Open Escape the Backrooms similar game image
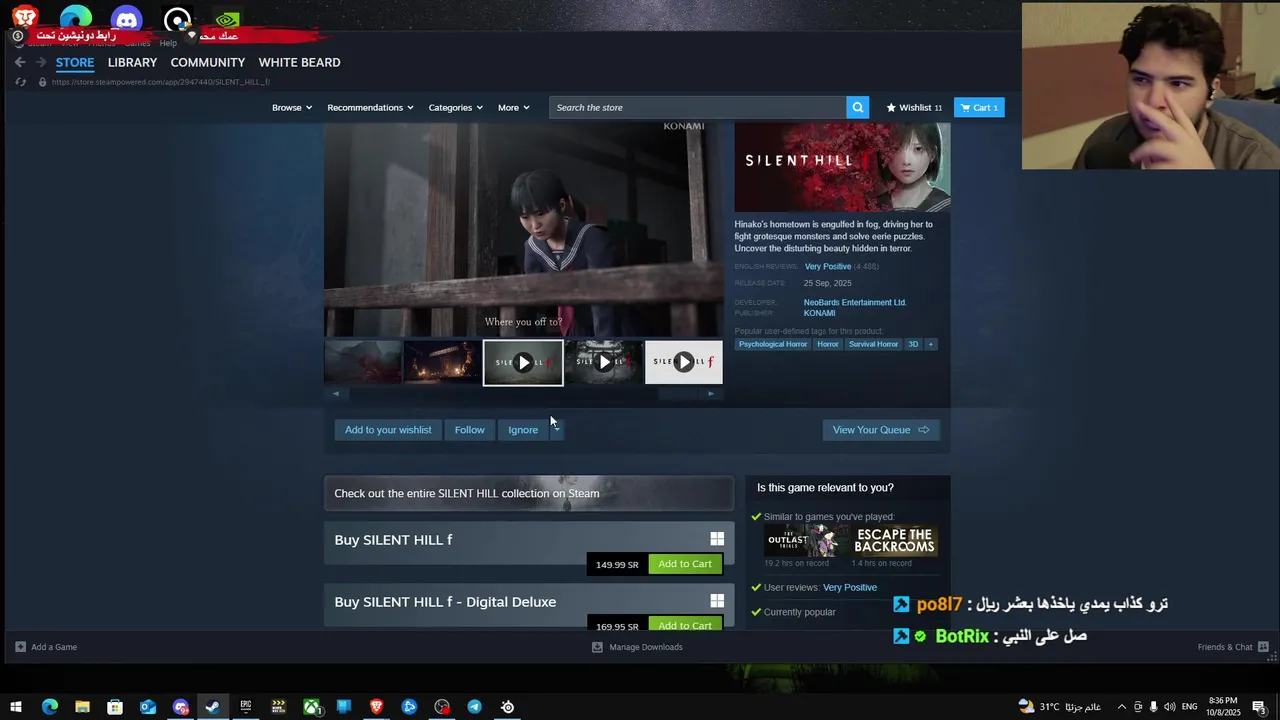 pos(895,541)
